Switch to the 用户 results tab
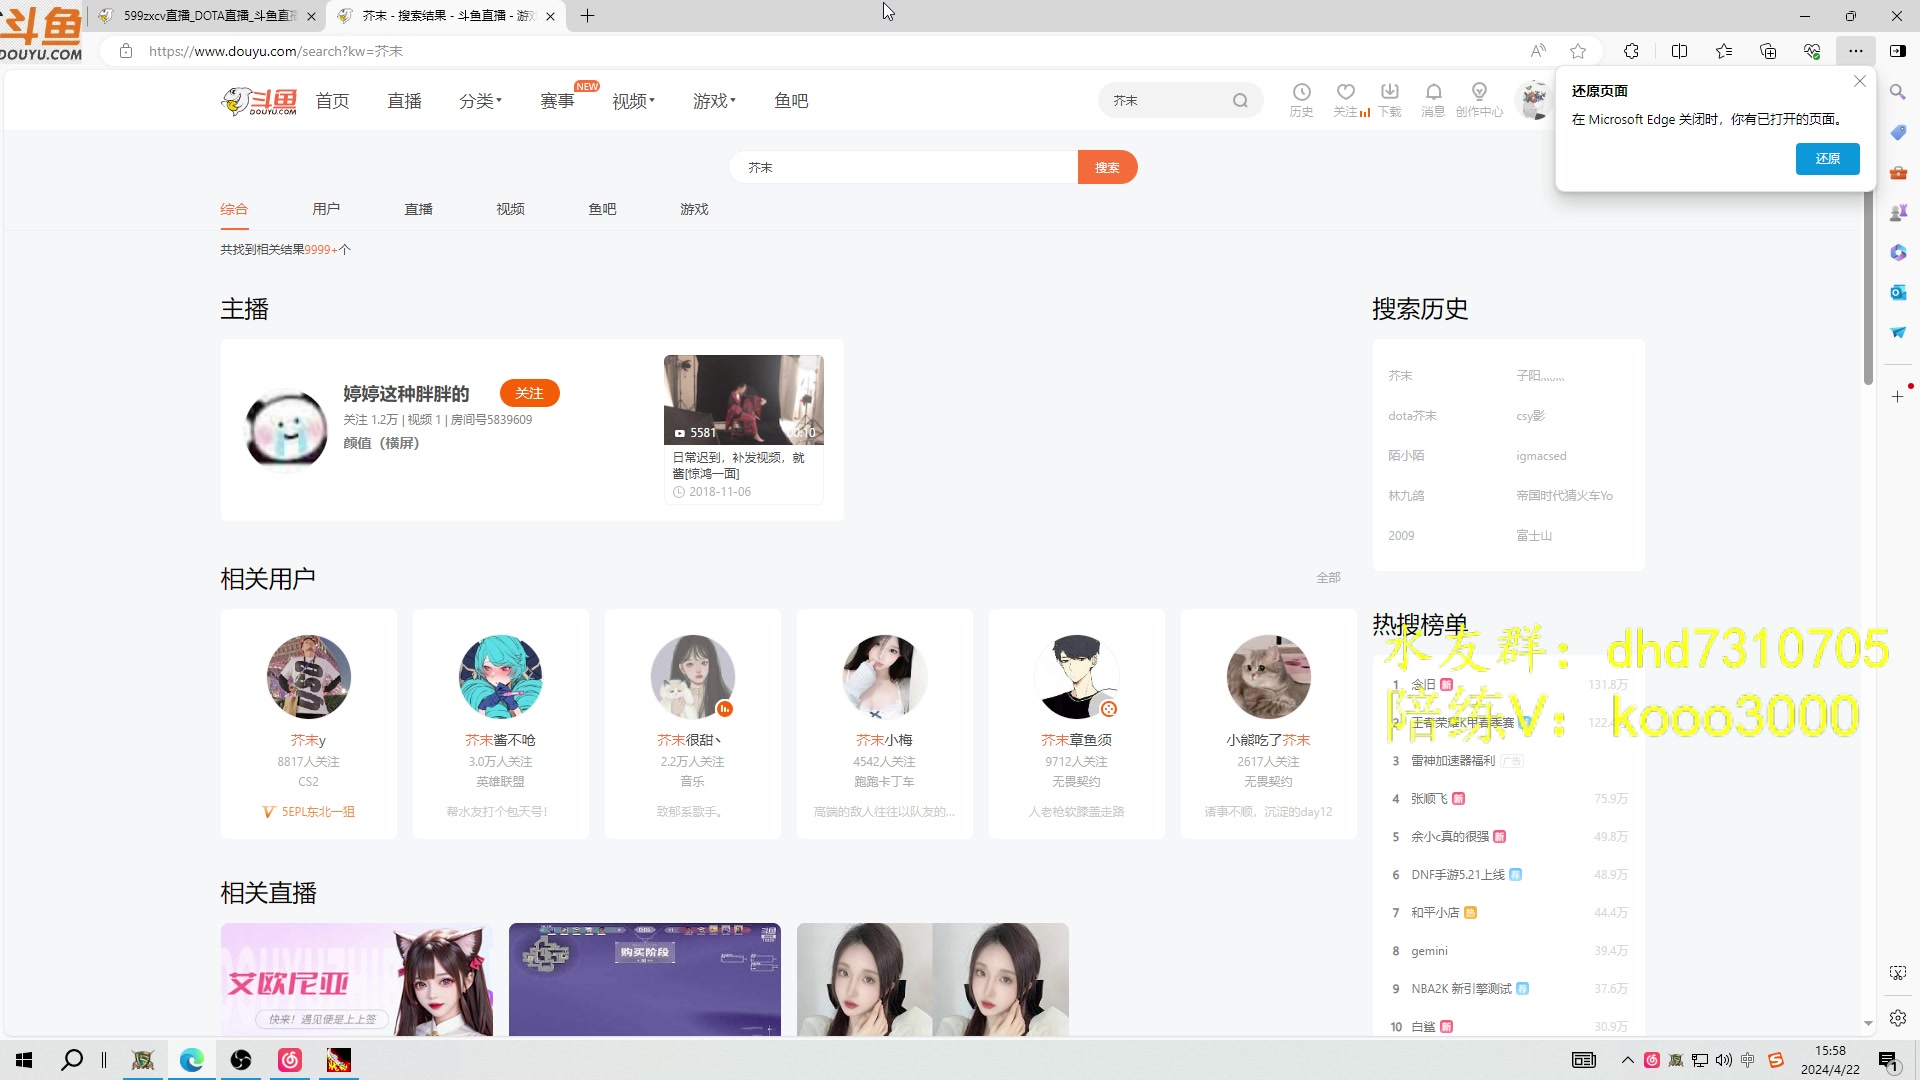The image size is (1920, 1080). pyautogui.click(x=326, y=209)
